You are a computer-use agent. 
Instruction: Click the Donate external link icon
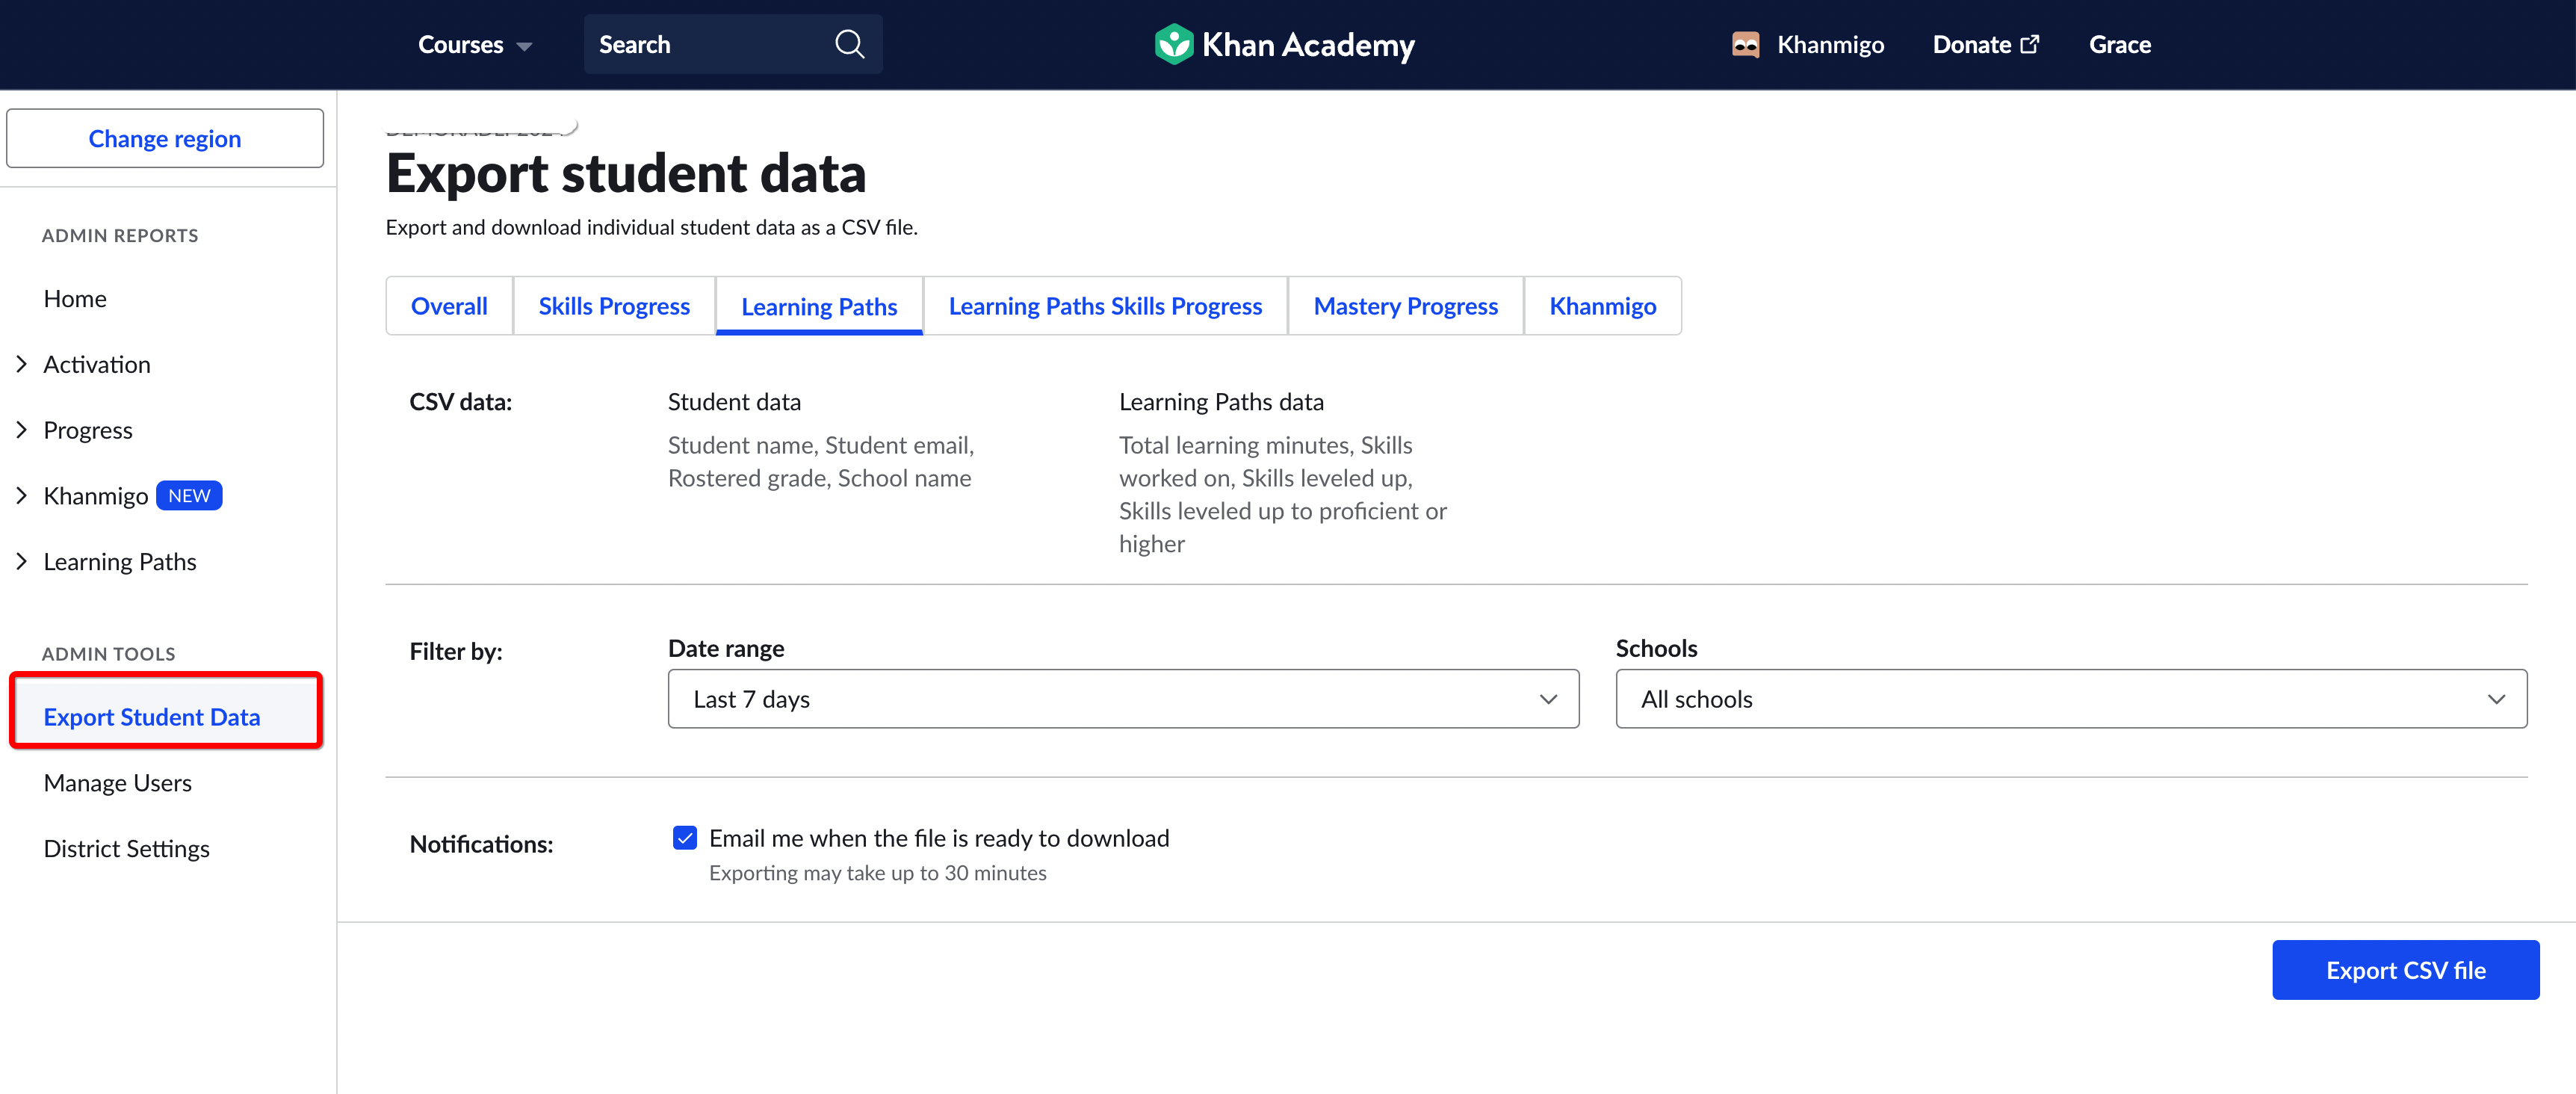point(2031,43)
